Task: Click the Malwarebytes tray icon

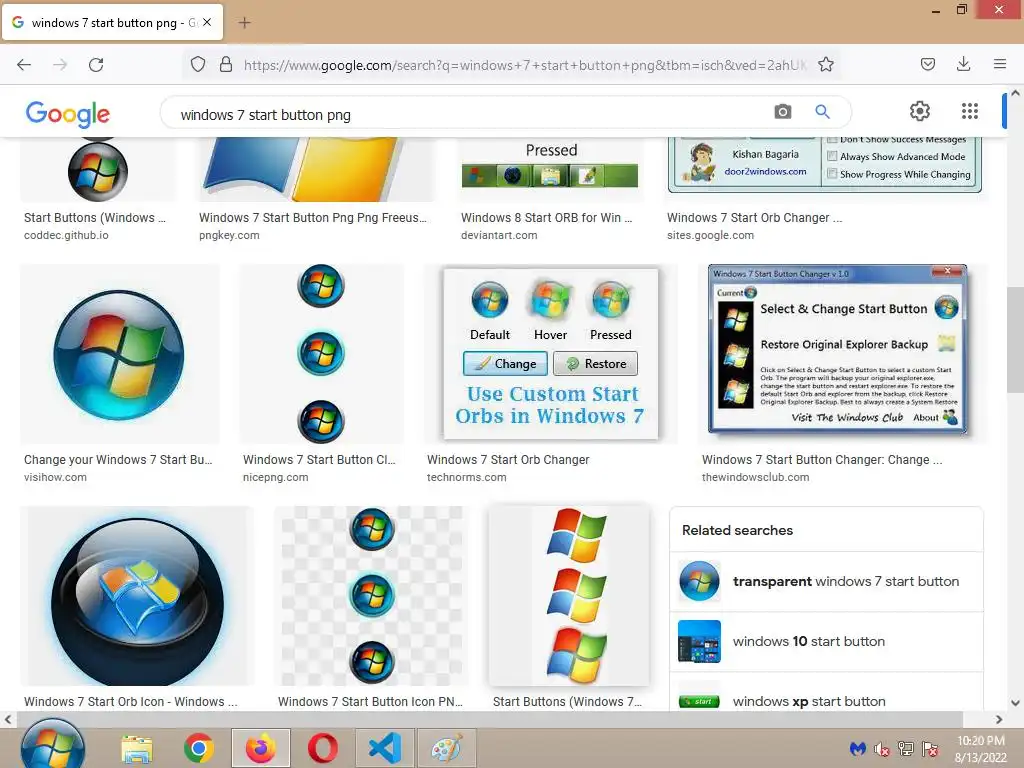Action: (857, 748)
